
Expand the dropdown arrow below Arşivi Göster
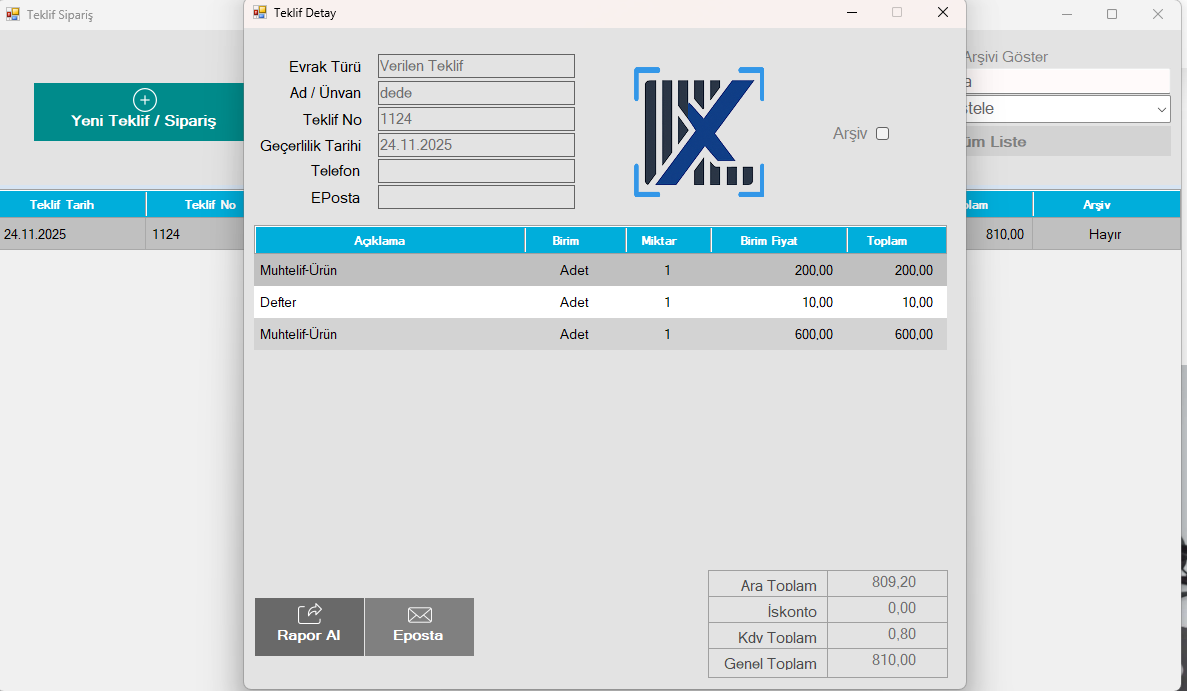(1161, 109)
